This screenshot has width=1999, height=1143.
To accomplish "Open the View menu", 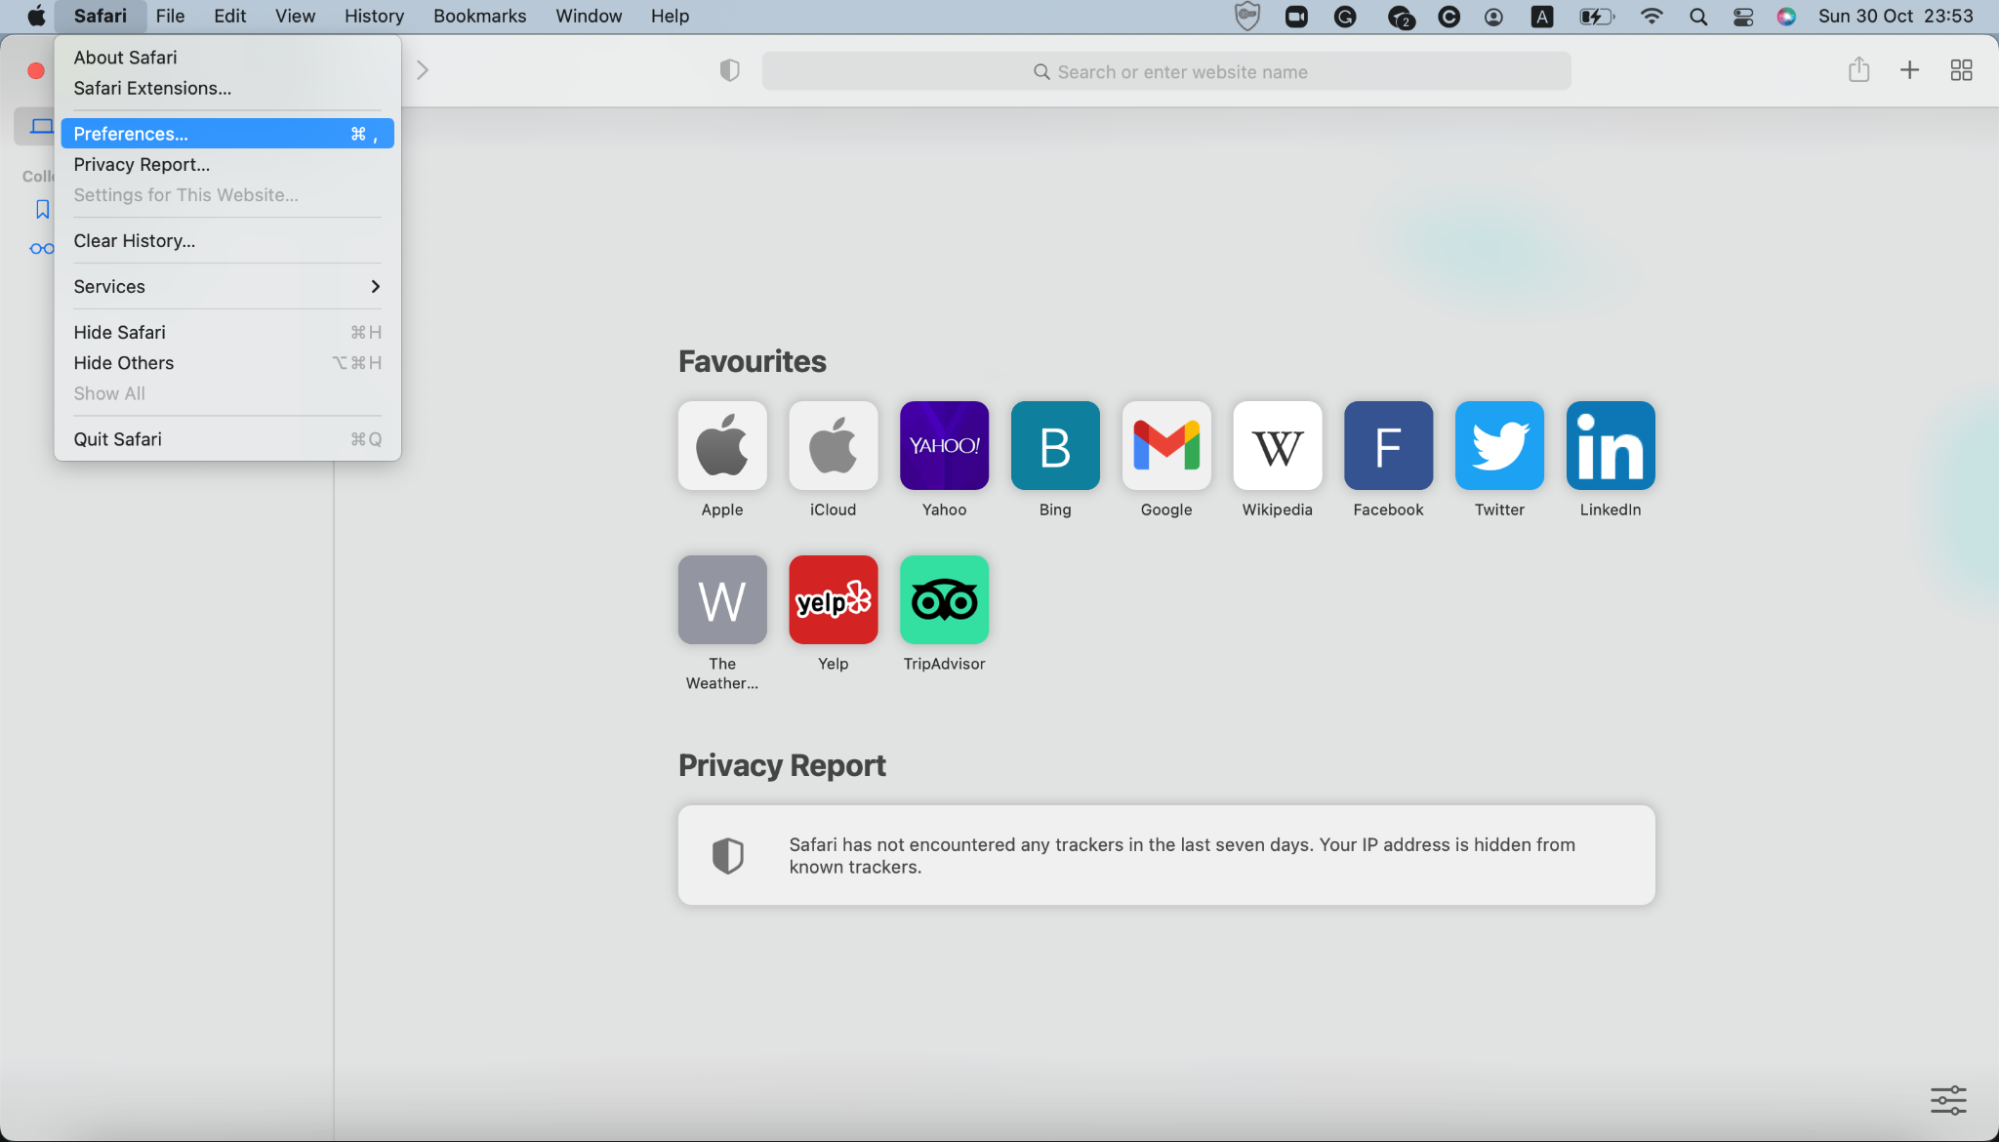I will [x=295, y=16].
